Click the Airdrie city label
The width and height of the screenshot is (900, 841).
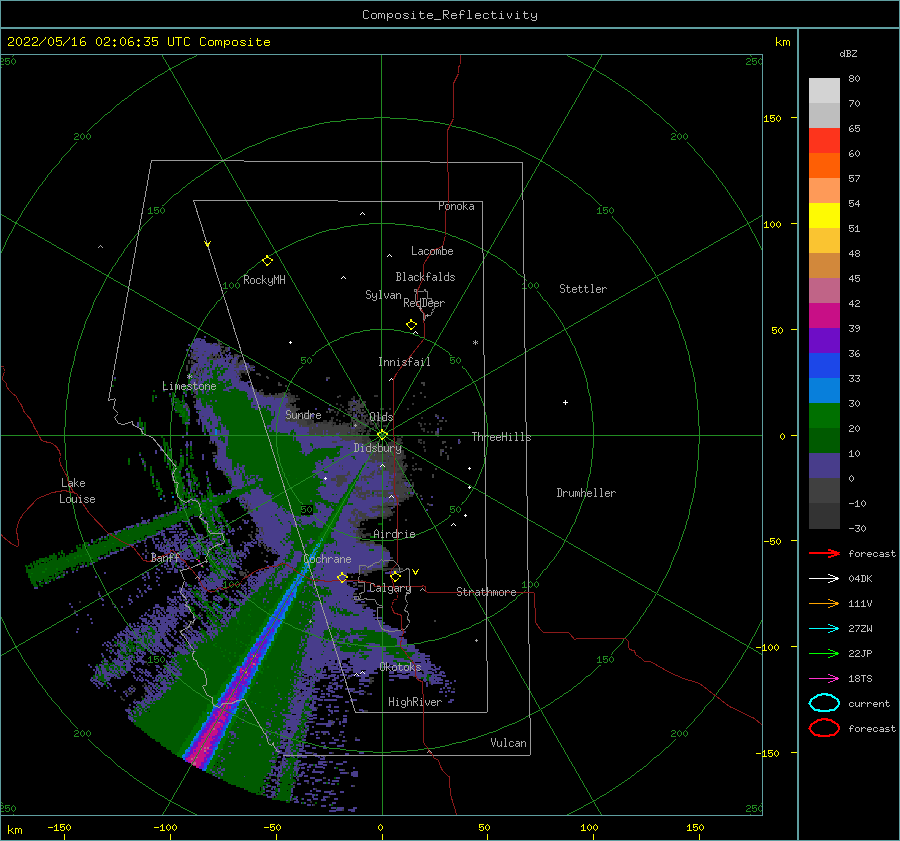(x=394, y=534)
